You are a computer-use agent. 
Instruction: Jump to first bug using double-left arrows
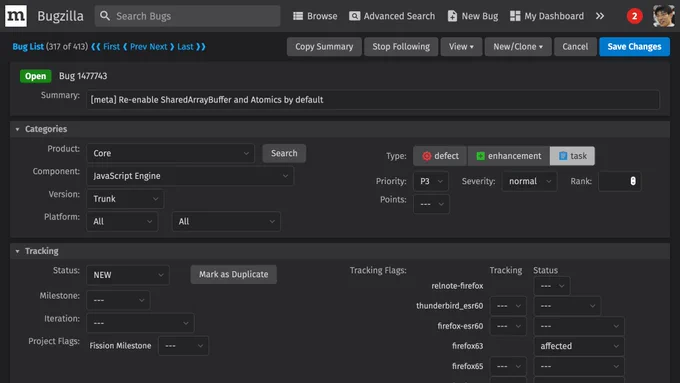pyautogui.click(x=96, y=47)
